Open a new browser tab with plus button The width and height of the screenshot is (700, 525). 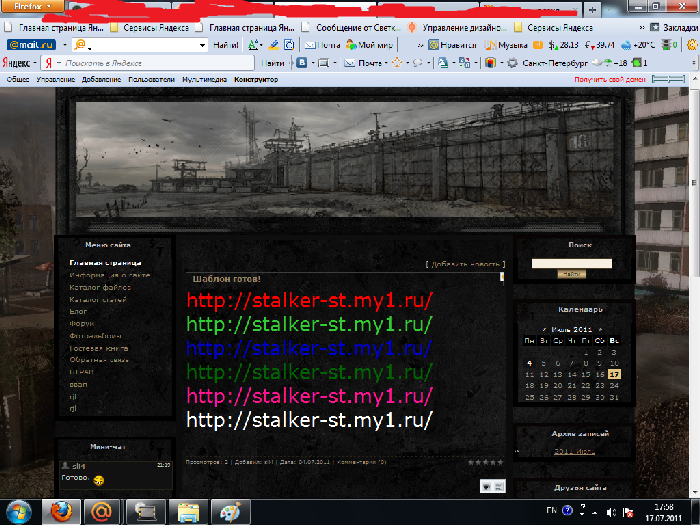pyautogui.click(x=592, y=9)
